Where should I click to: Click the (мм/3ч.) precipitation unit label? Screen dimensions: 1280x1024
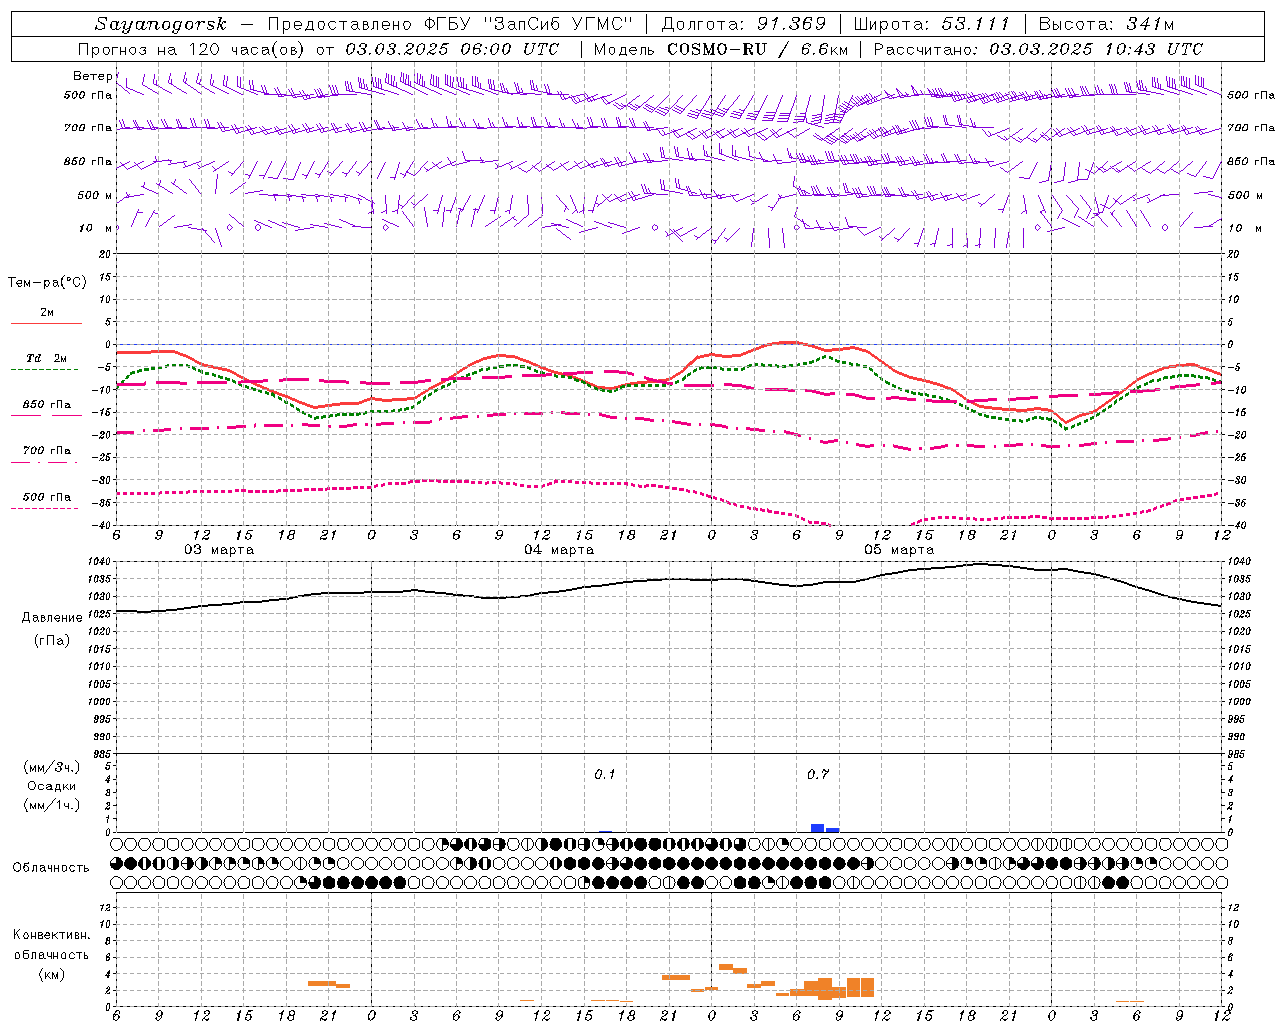tap(52, 767)
